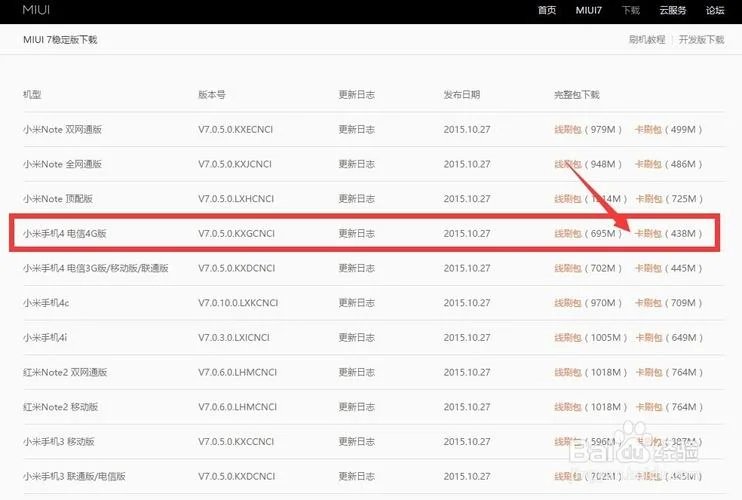The height and width of the screenshot is (500, 742).
Task: Select the 下载 menu item
Action: [x=631, y=10]
